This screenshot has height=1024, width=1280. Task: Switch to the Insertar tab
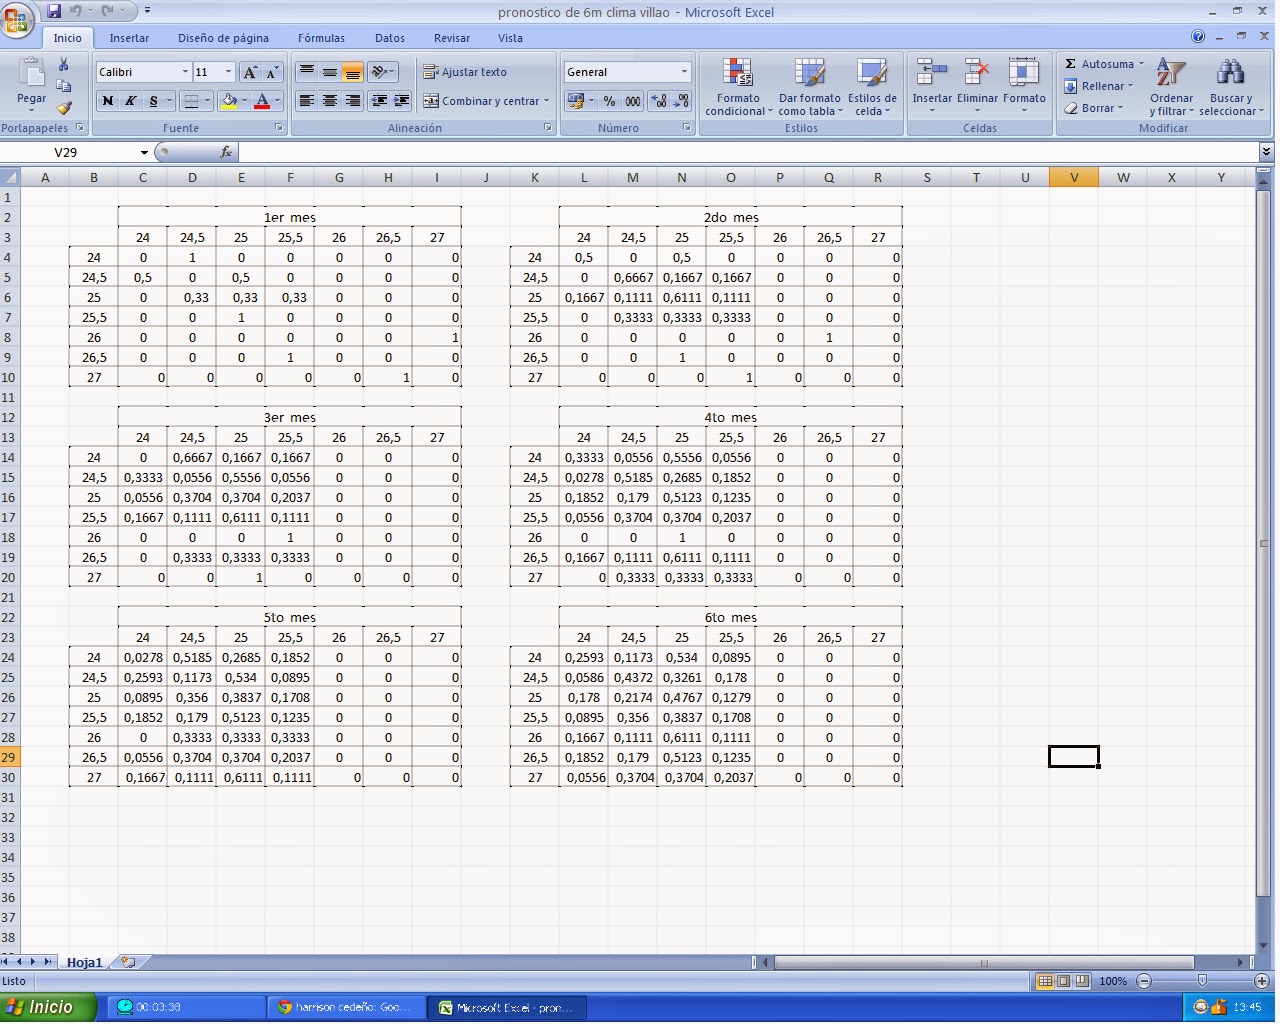(x=129, y=38)
